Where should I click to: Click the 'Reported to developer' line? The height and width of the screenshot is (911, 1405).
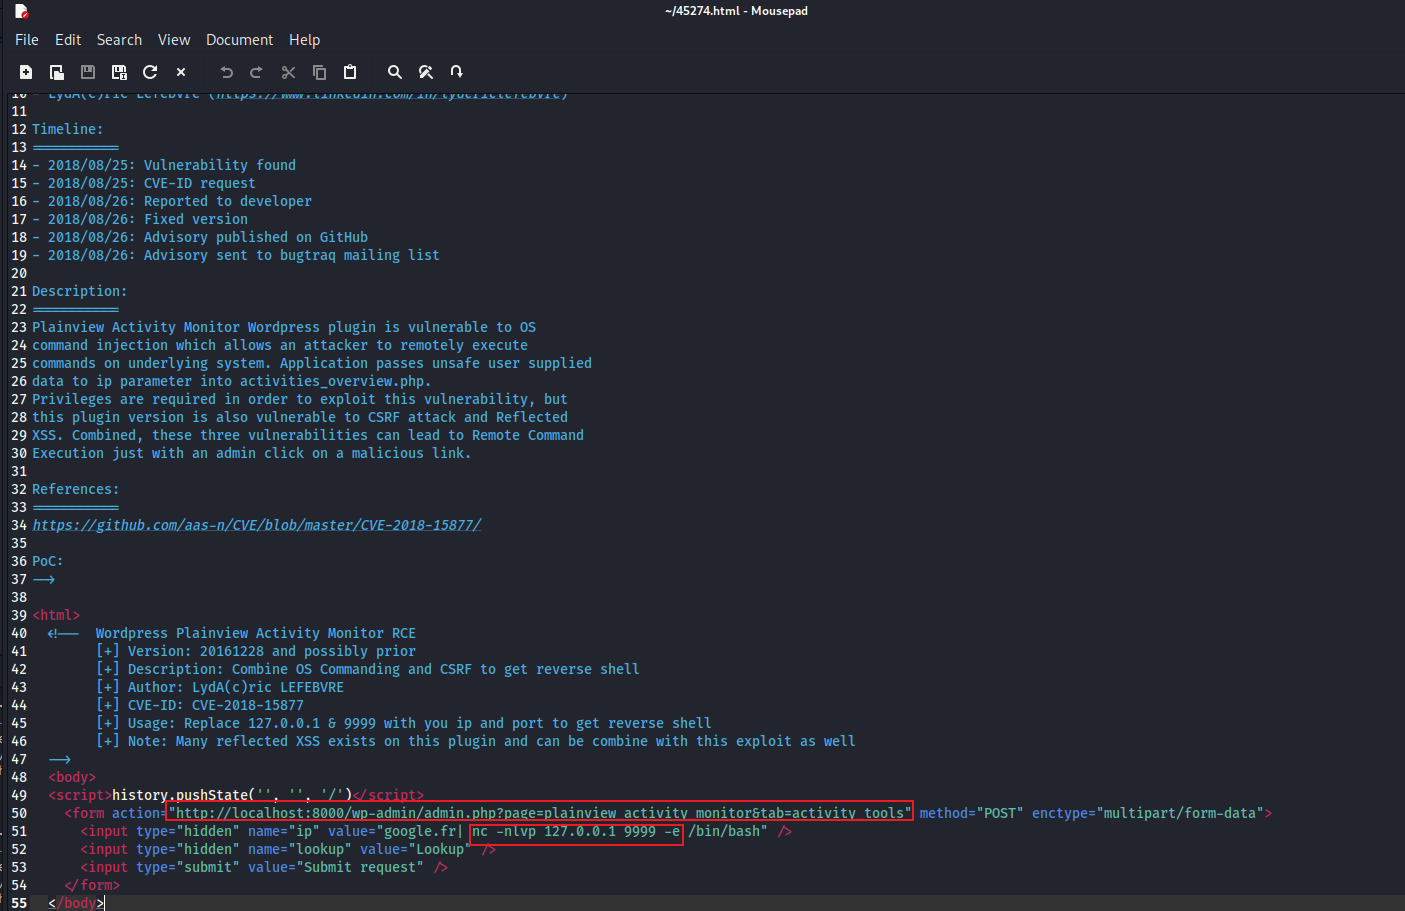172,201
